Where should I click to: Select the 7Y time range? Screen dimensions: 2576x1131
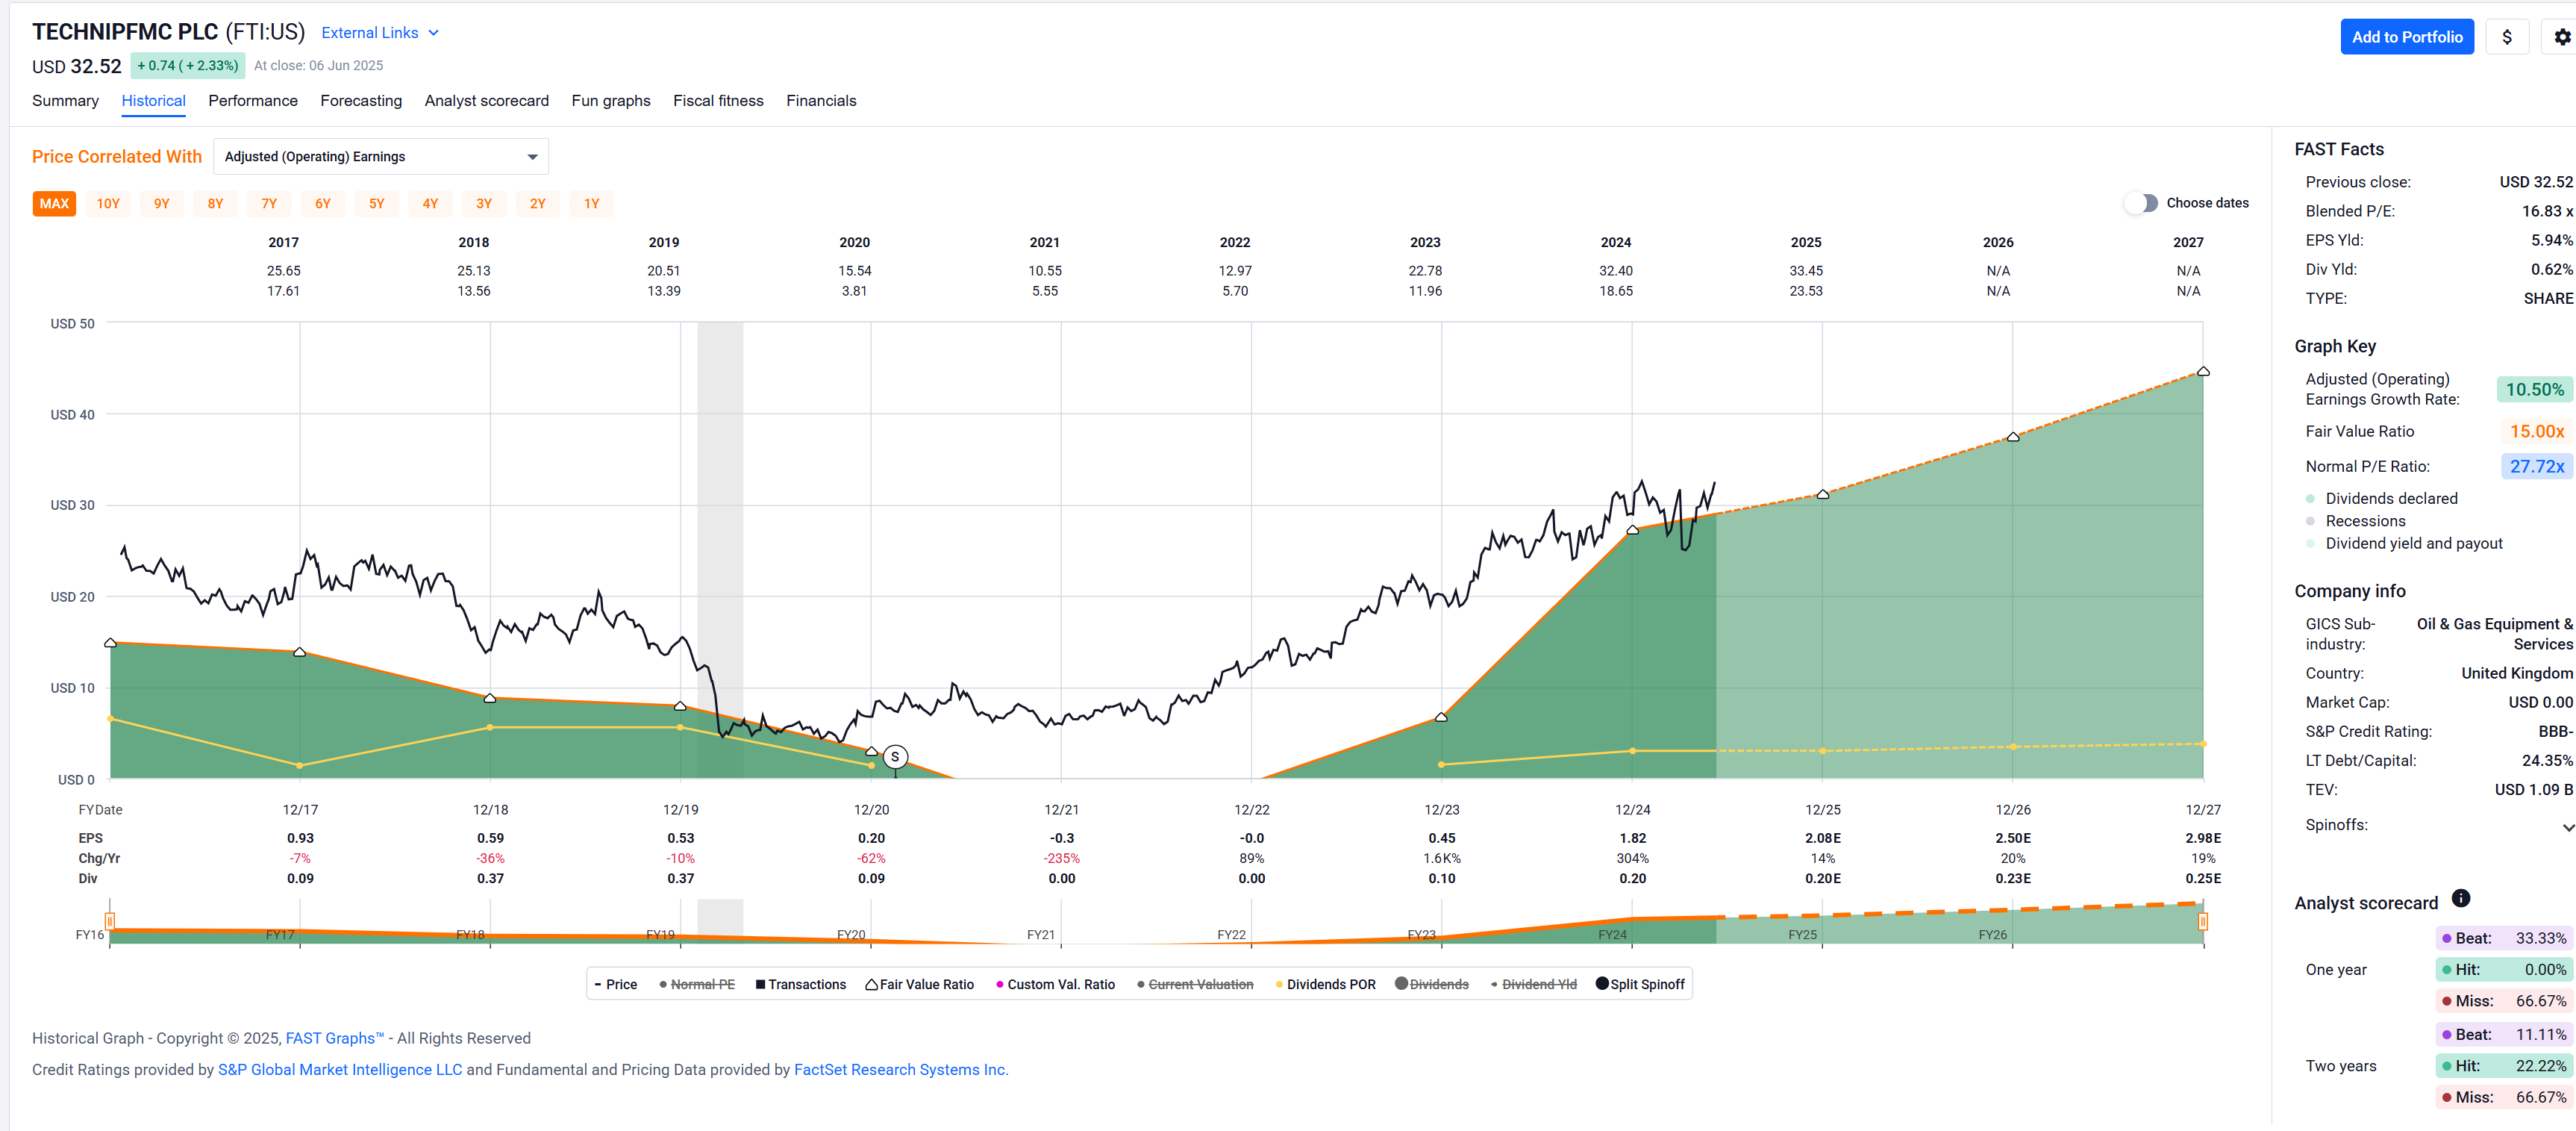coord(269,204)
